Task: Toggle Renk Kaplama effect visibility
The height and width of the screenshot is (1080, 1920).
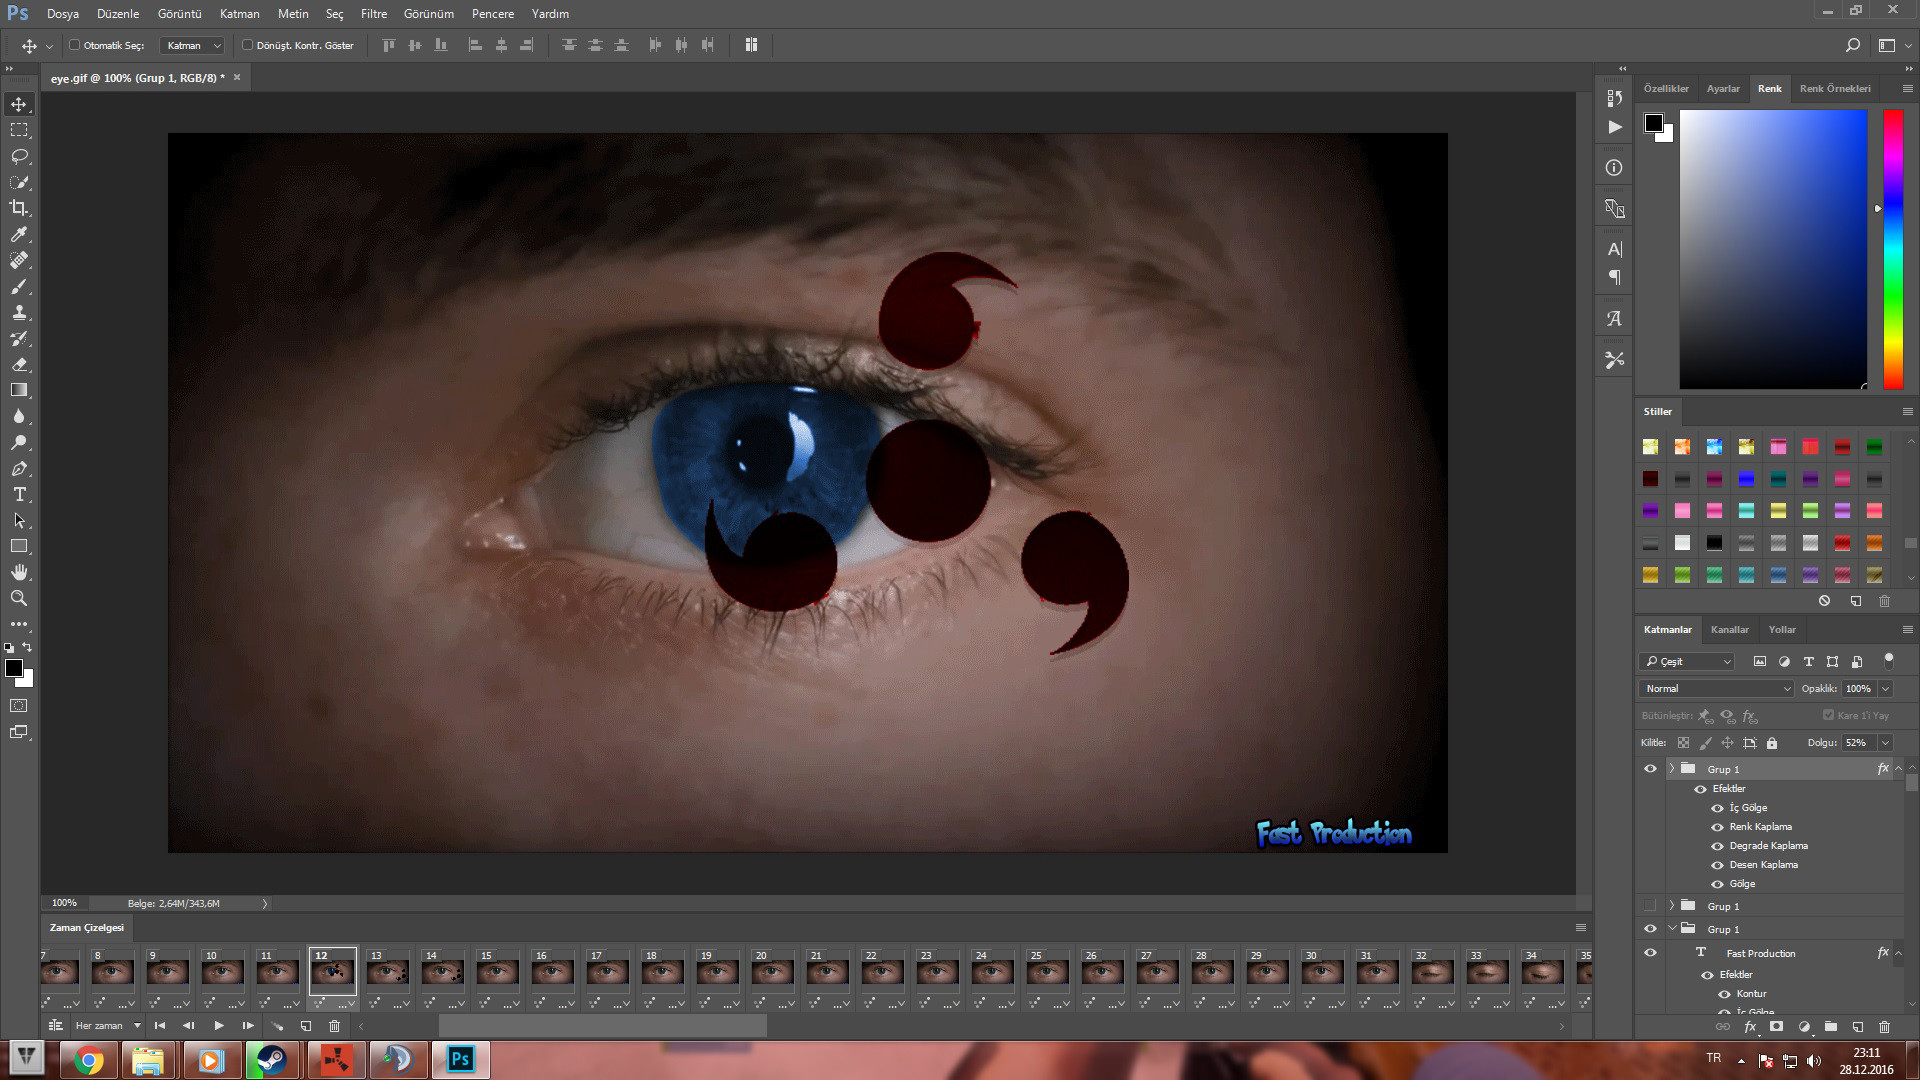Action: point(1717,827)
